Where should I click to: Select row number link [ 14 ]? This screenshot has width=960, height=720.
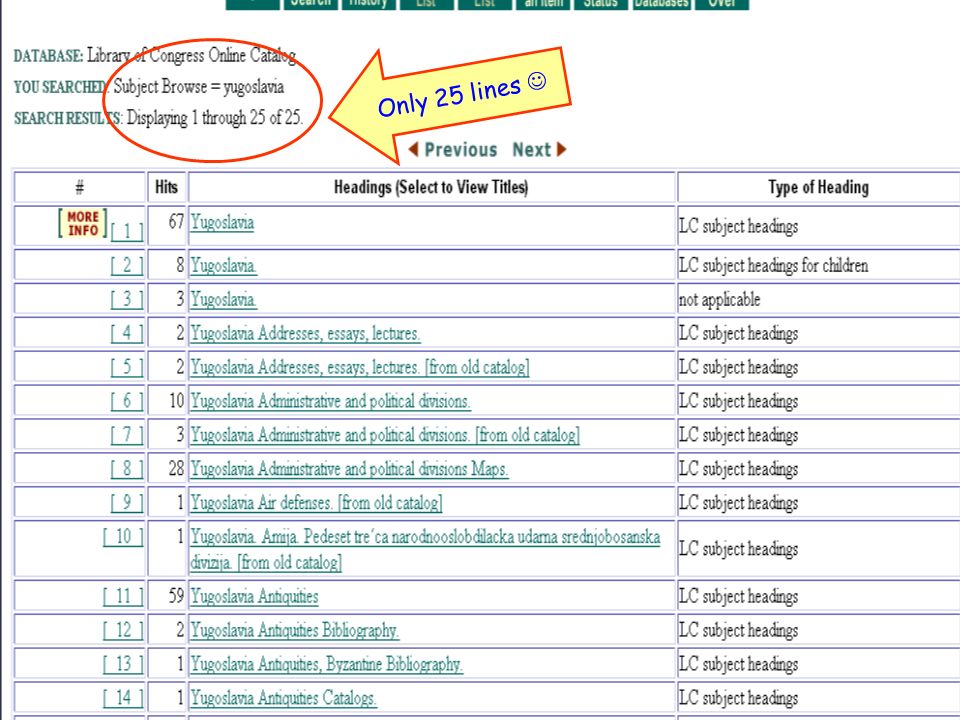coord(123,697)
